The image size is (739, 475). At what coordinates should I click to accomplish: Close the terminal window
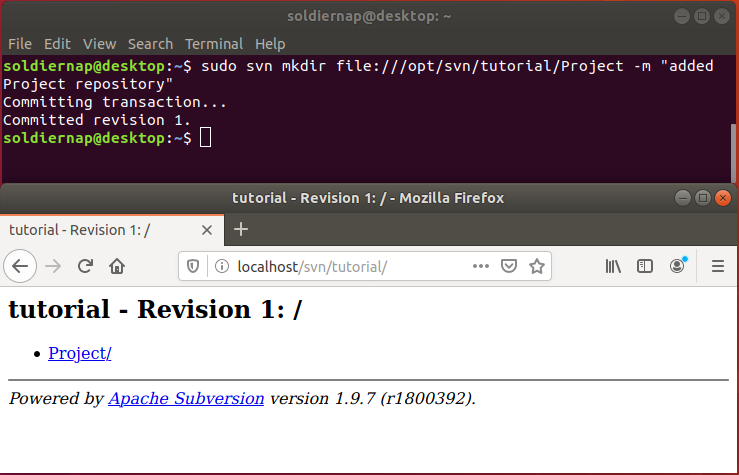point(722,16)
